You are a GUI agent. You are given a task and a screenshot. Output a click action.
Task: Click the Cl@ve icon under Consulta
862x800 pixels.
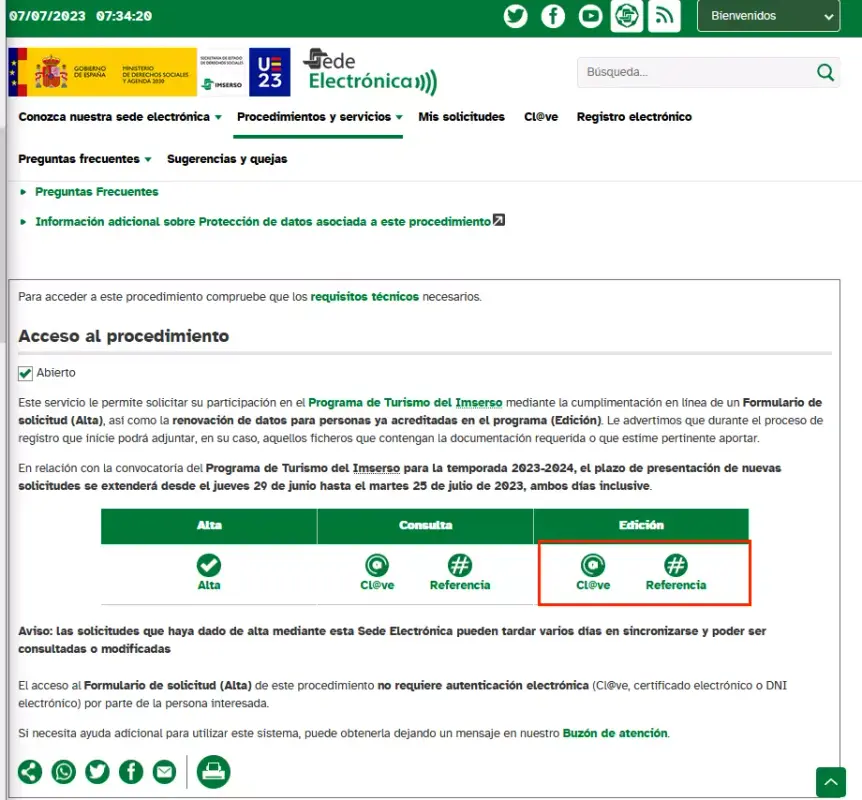click(x=377, y=565)
